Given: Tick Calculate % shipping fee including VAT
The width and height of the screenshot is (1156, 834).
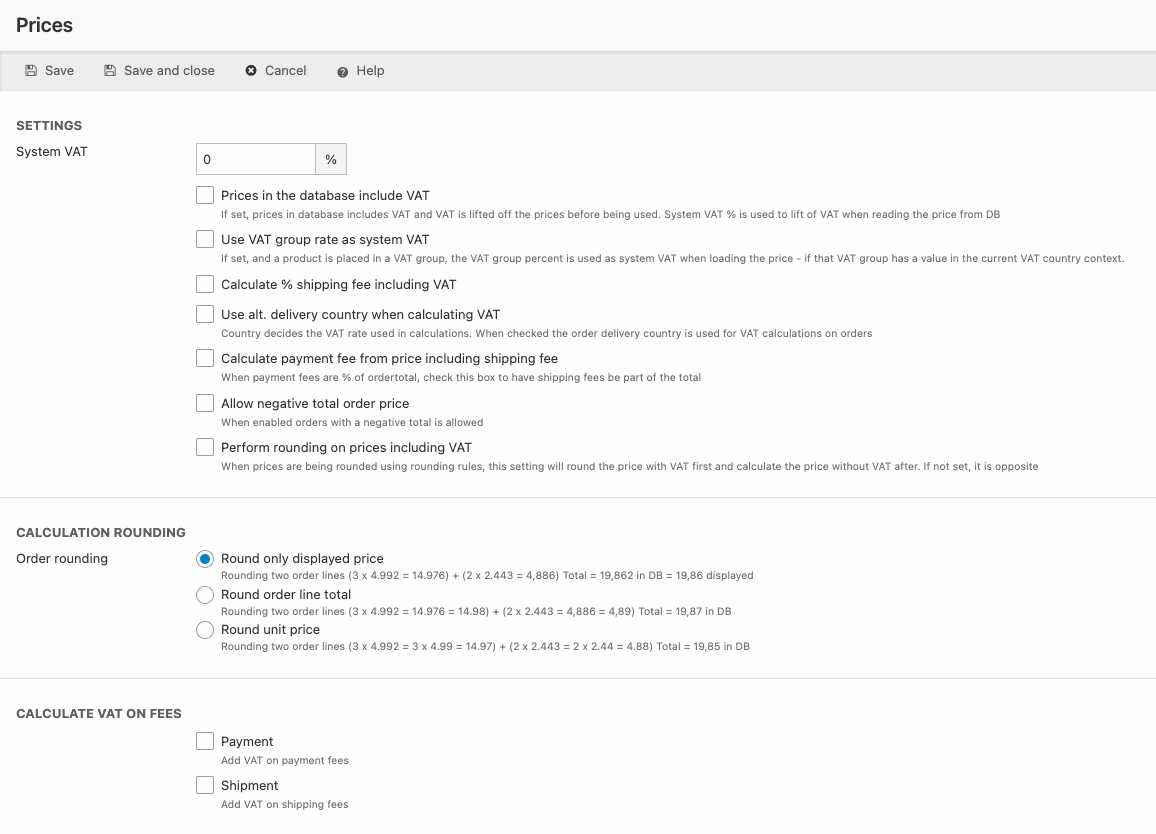Looking at the screenshot, I should (x=205, y=284).
